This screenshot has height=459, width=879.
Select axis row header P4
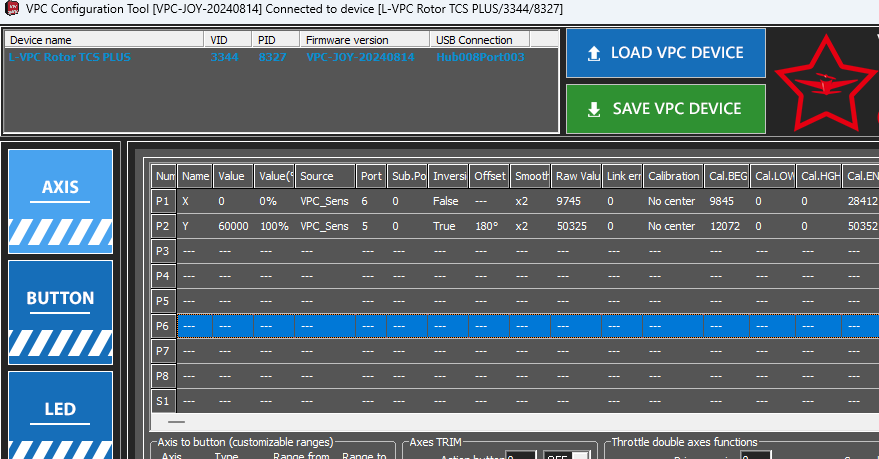[163, 276]
